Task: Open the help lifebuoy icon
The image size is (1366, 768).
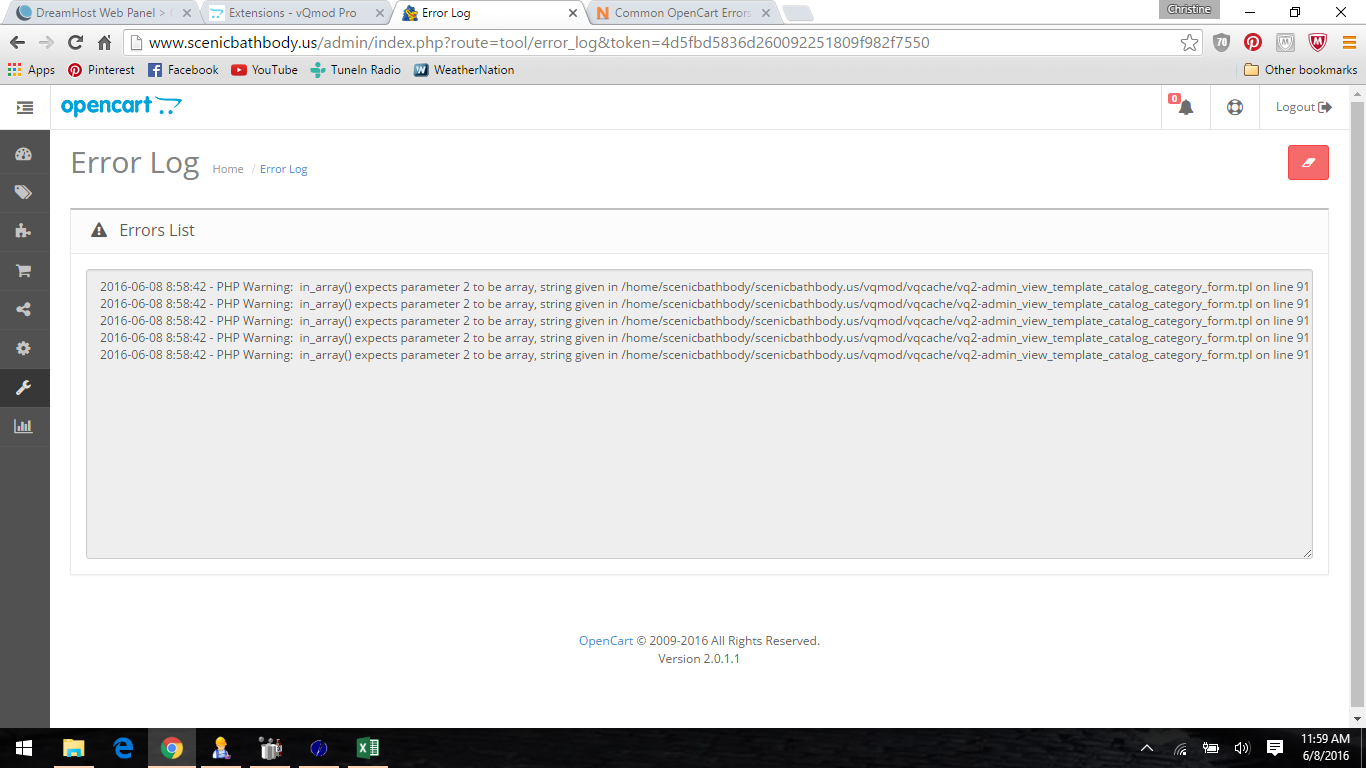Action: pyautogui.click(x=1235, y=107)
